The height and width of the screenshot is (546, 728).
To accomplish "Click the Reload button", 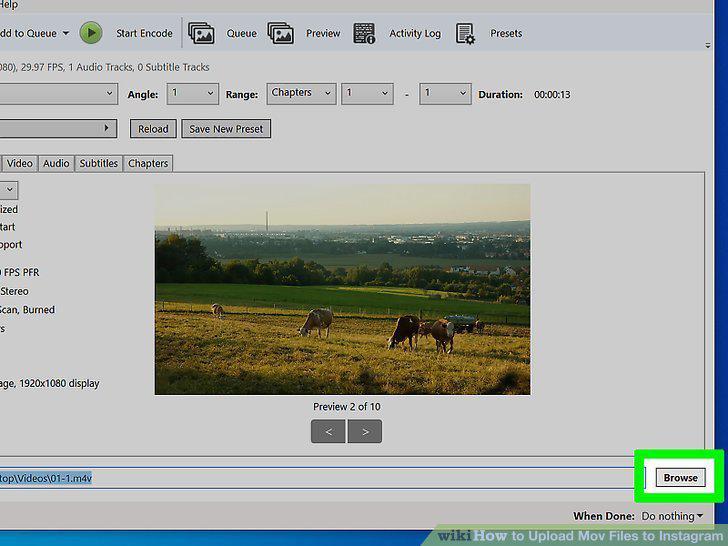I will coord(153,129).
